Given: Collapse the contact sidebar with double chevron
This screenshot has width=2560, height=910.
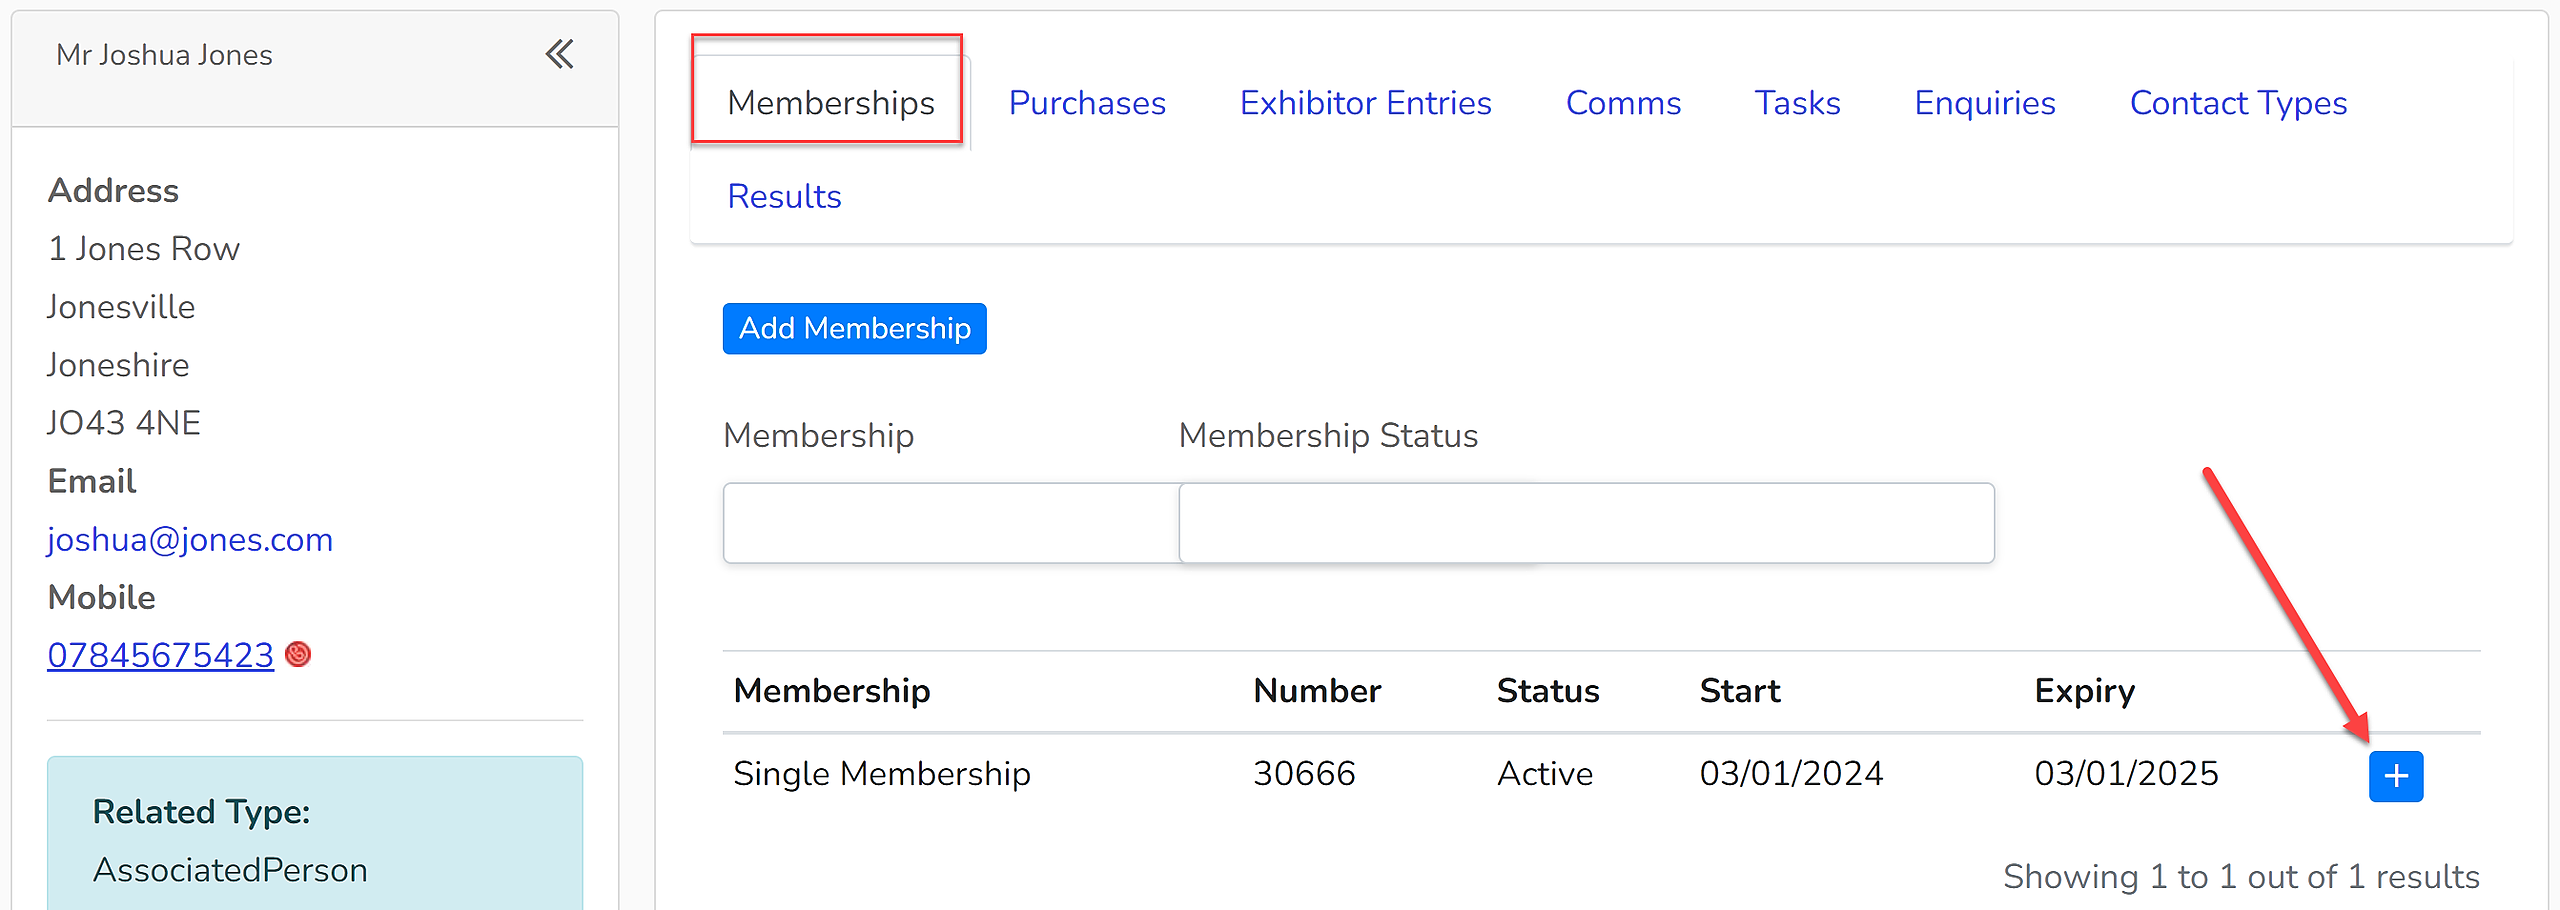Looking at the screenshot, I should coord(560,54).
